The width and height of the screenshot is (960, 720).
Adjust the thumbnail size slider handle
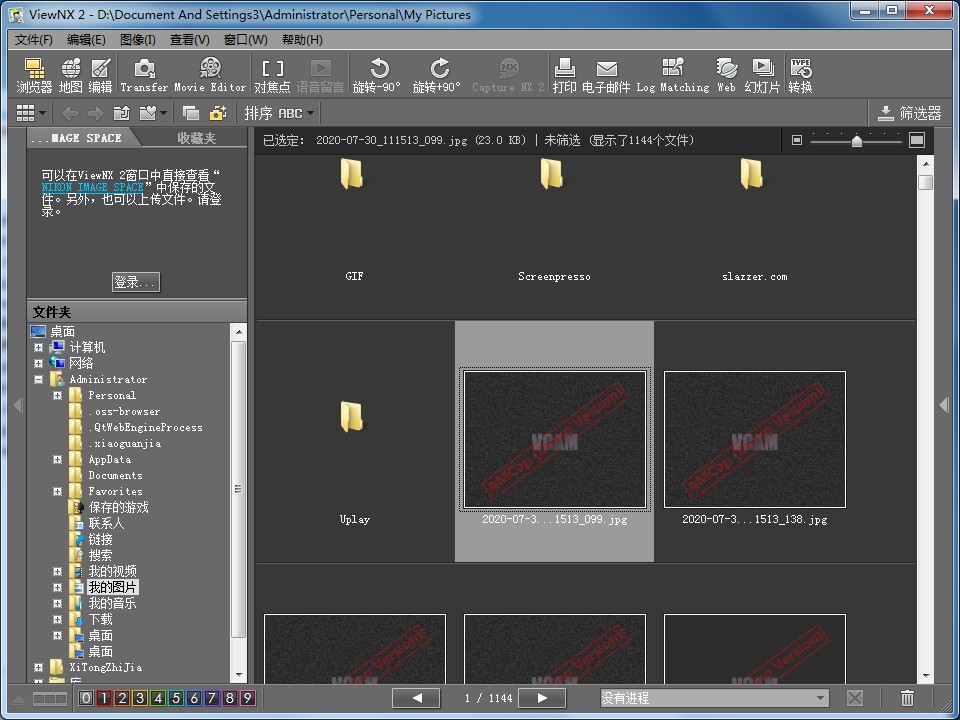tap(857, 141)
